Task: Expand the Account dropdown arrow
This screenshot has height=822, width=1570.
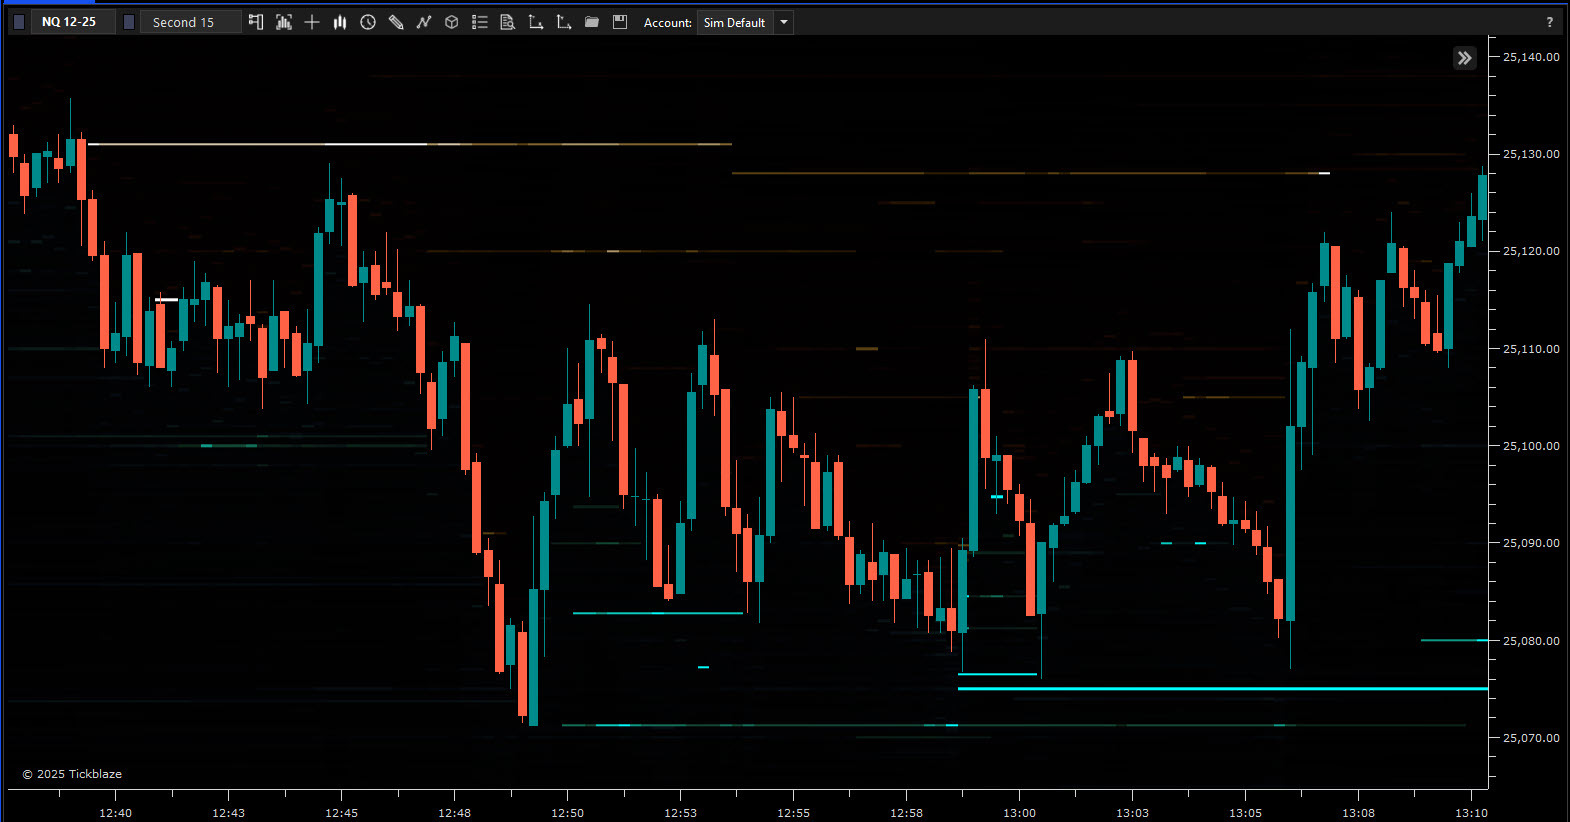Action: click(x=784, y=22)
